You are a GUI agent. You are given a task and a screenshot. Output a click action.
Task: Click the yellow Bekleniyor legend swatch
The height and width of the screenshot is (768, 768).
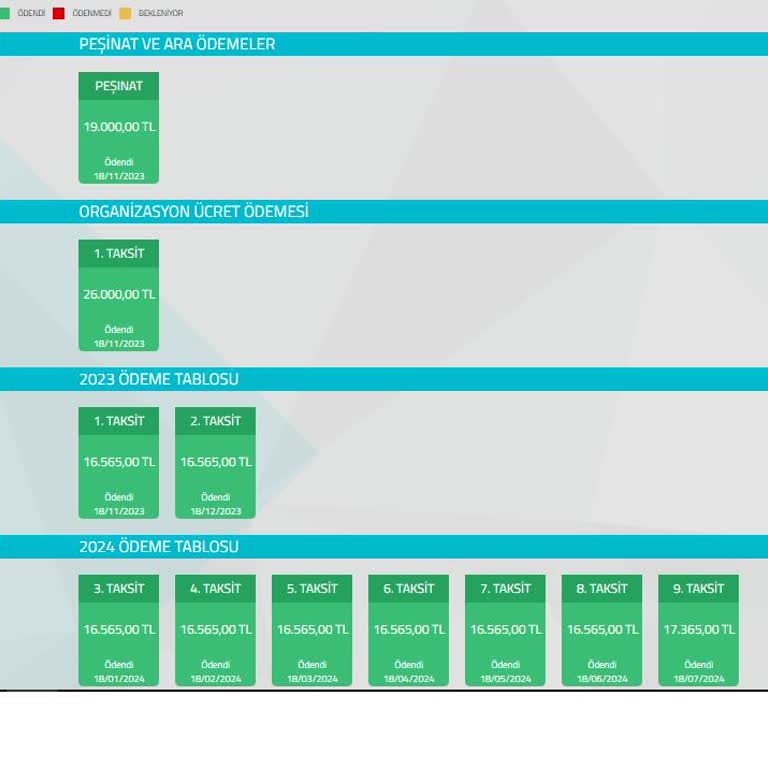tap(125, 13)
